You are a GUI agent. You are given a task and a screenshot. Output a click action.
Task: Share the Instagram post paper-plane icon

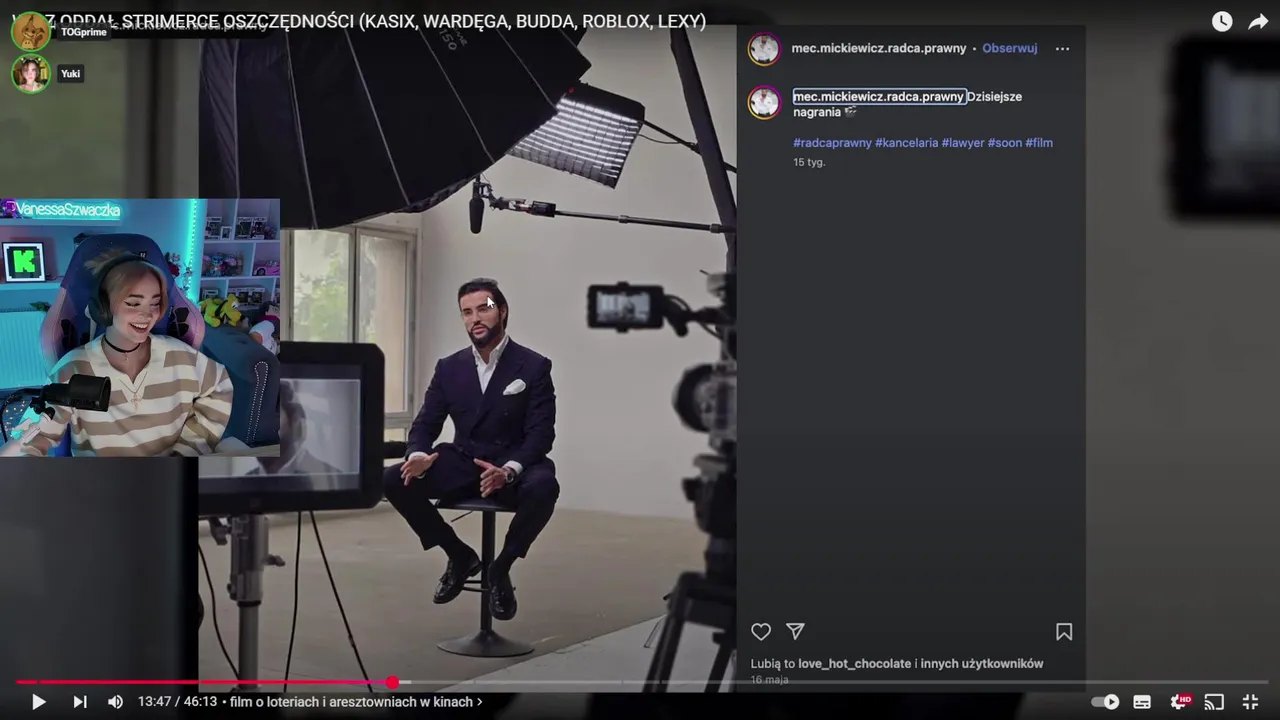point(795,632)
